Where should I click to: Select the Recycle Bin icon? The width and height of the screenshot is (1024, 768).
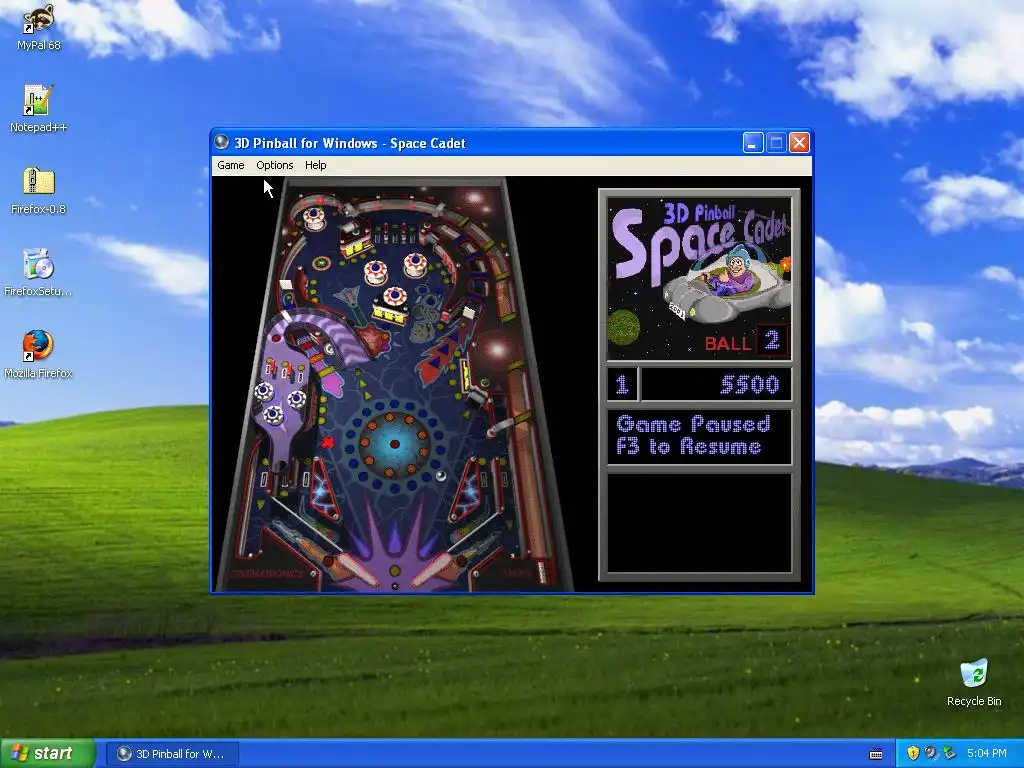coord(974,682)
